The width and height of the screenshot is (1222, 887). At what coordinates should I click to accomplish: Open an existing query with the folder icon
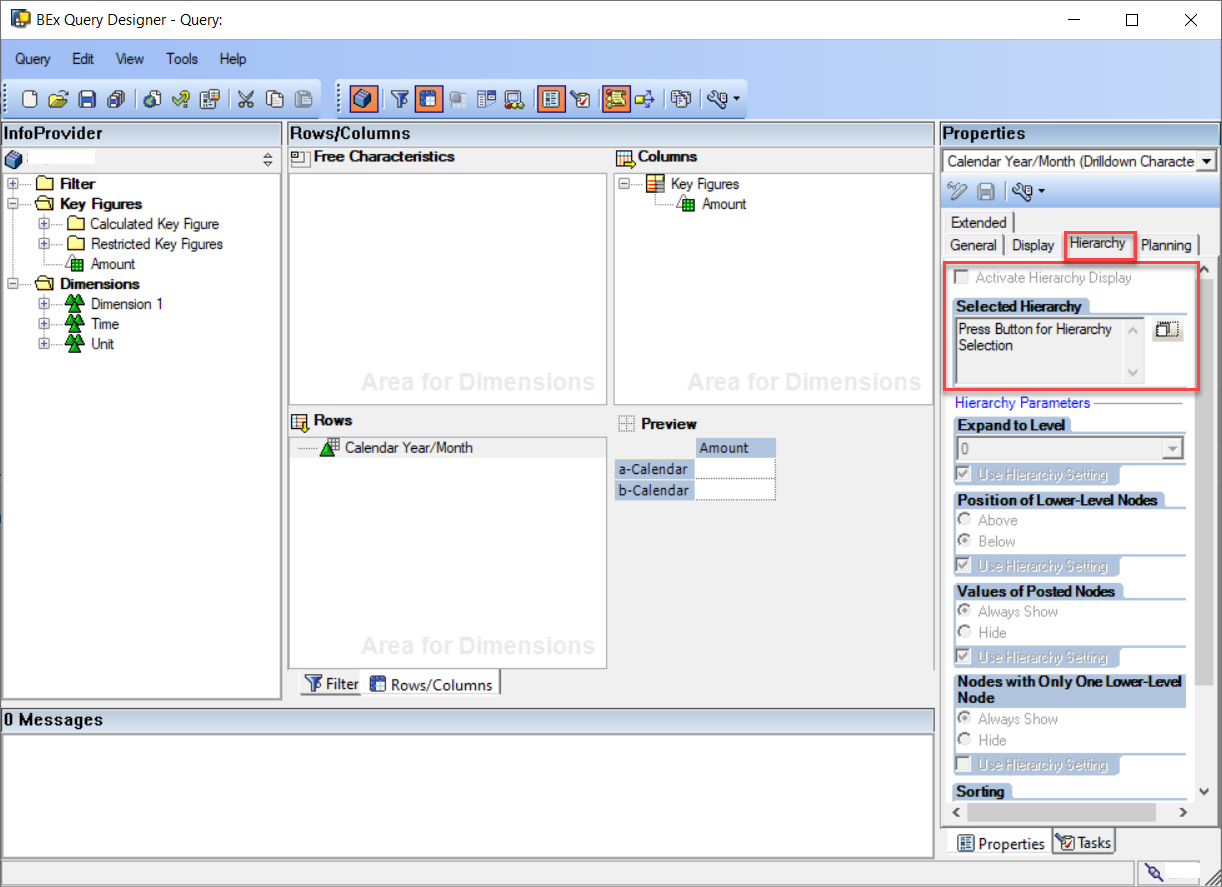click(58, 99)
